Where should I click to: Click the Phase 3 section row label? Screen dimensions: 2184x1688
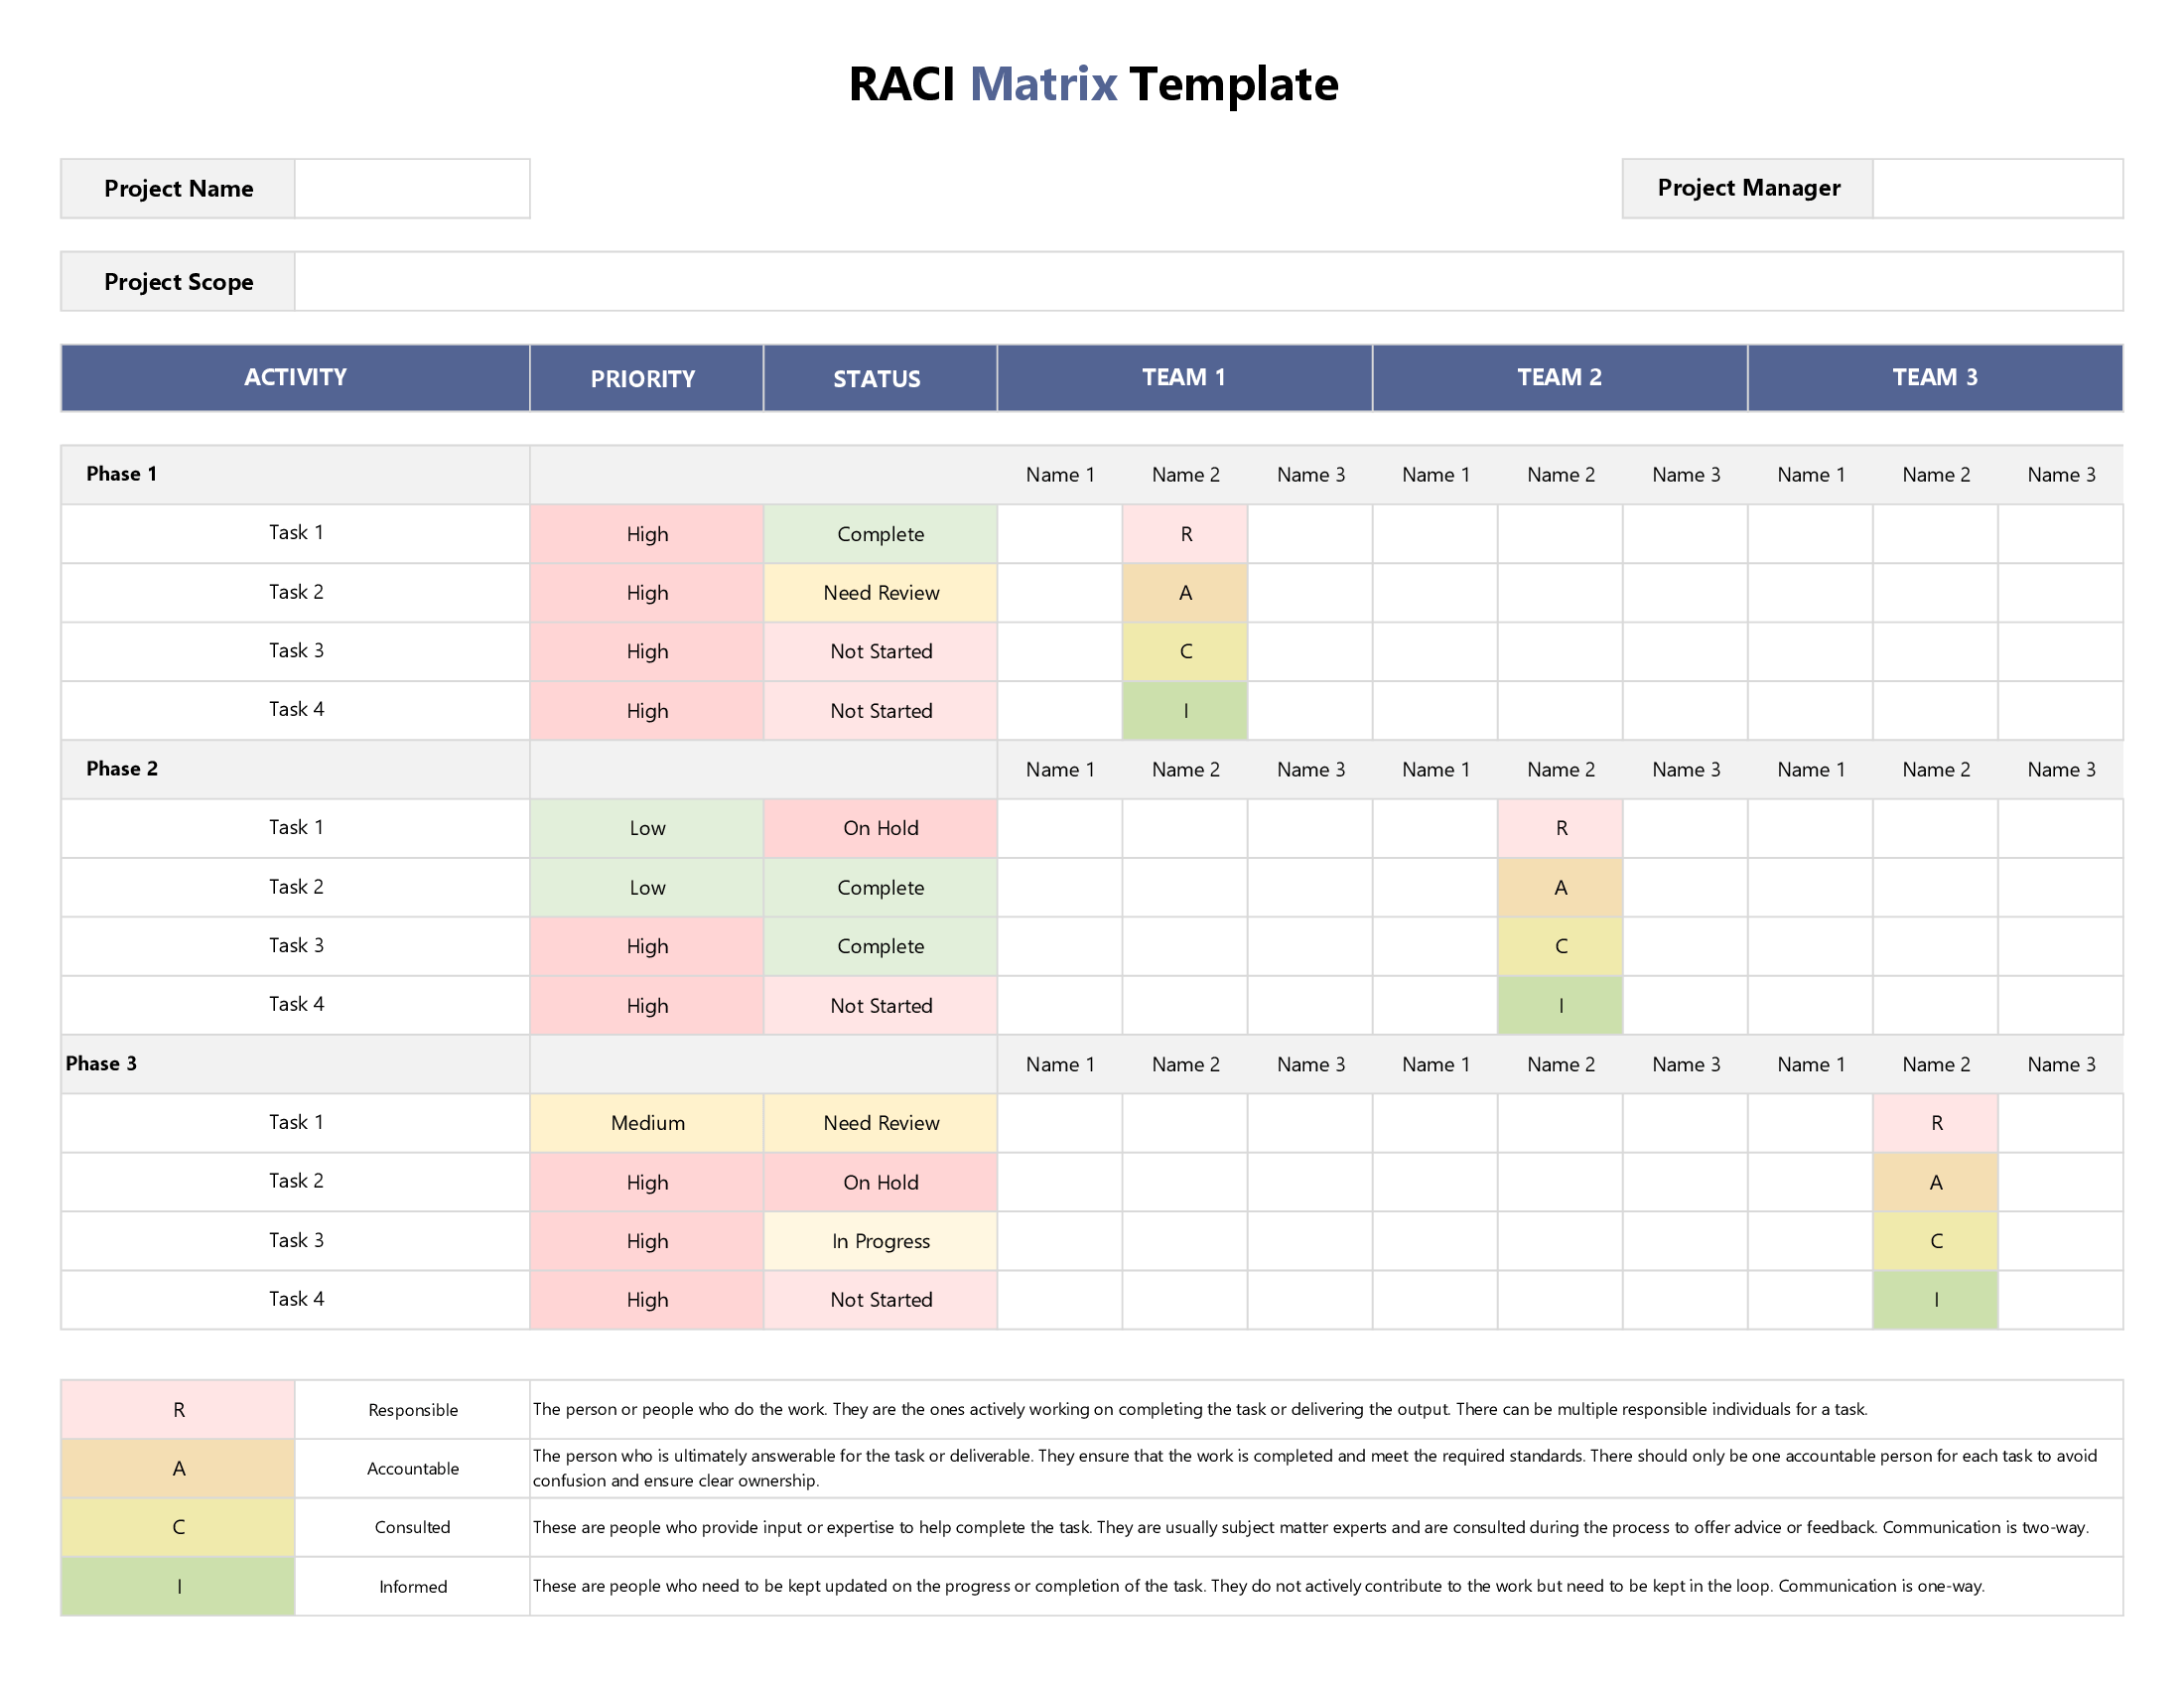tap(101, 1064)
